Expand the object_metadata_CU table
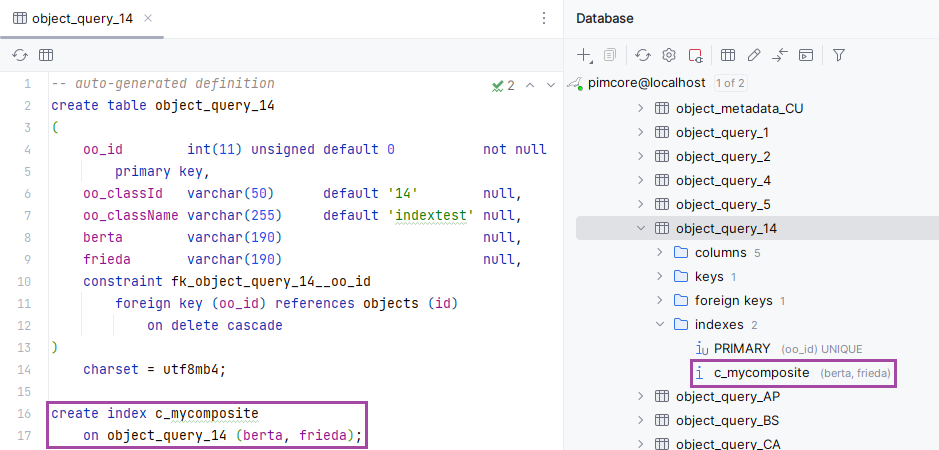Screen dimensions: 939x450 [x=641, y=108]
